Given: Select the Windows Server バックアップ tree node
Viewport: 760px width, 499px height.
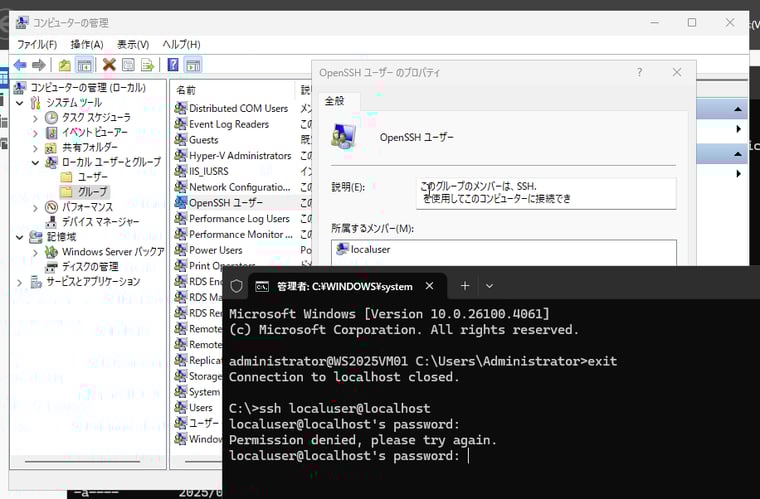Looking at the screenshot, I should tap(113, 252).
